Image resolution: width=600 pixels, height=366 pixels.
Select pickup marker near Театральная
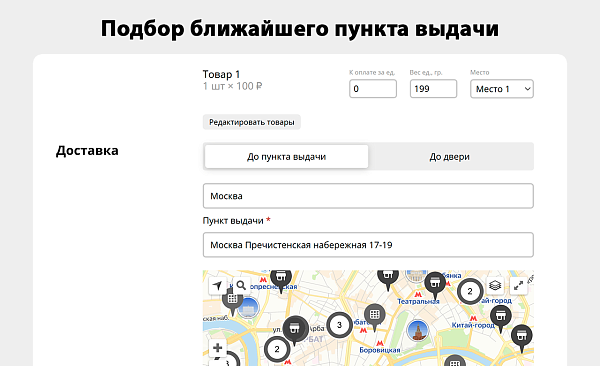[435, 284]
